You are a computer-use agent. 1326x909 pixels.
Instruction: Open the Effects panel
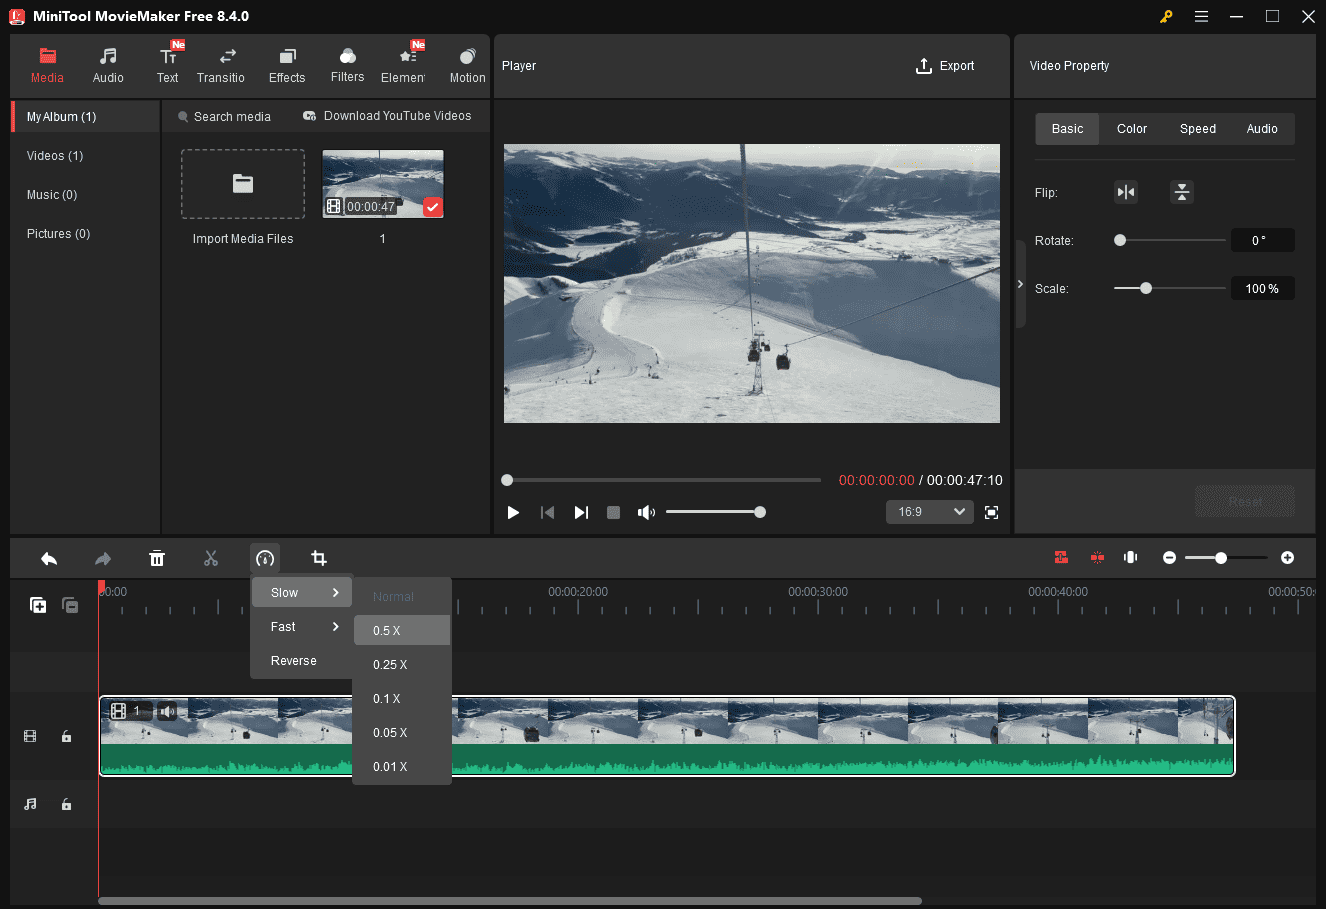pyautogui.click(x=287, y=63)
